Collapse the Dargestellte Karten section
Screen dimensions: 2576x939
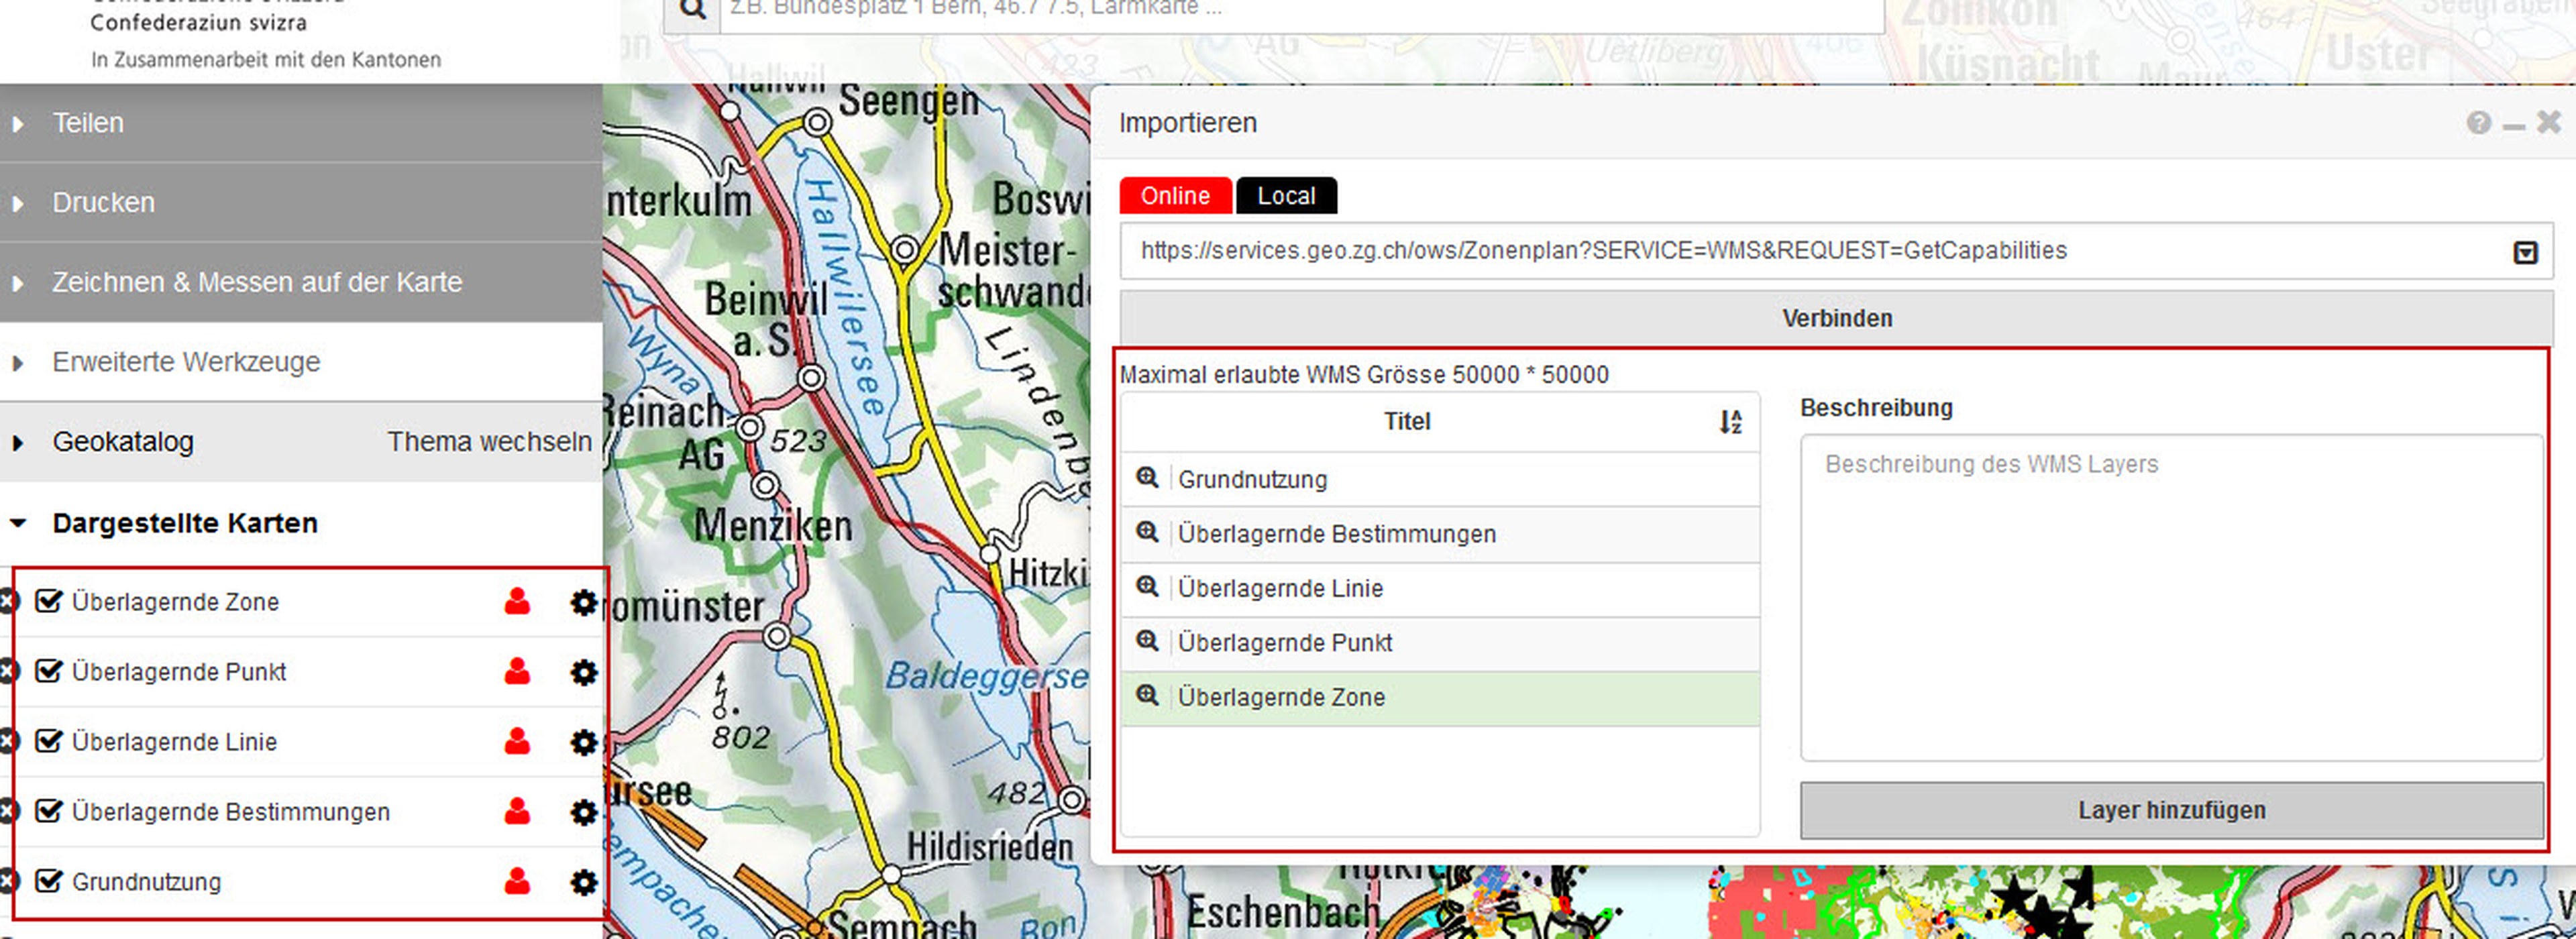(184, 523)
